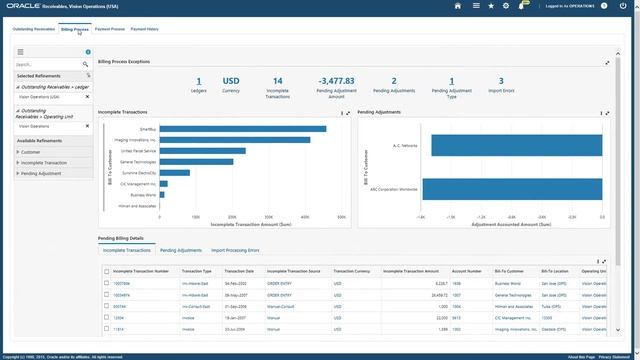Expand the Pending Adjustment refinement
The image size is (640, 360).
point(18,173)
